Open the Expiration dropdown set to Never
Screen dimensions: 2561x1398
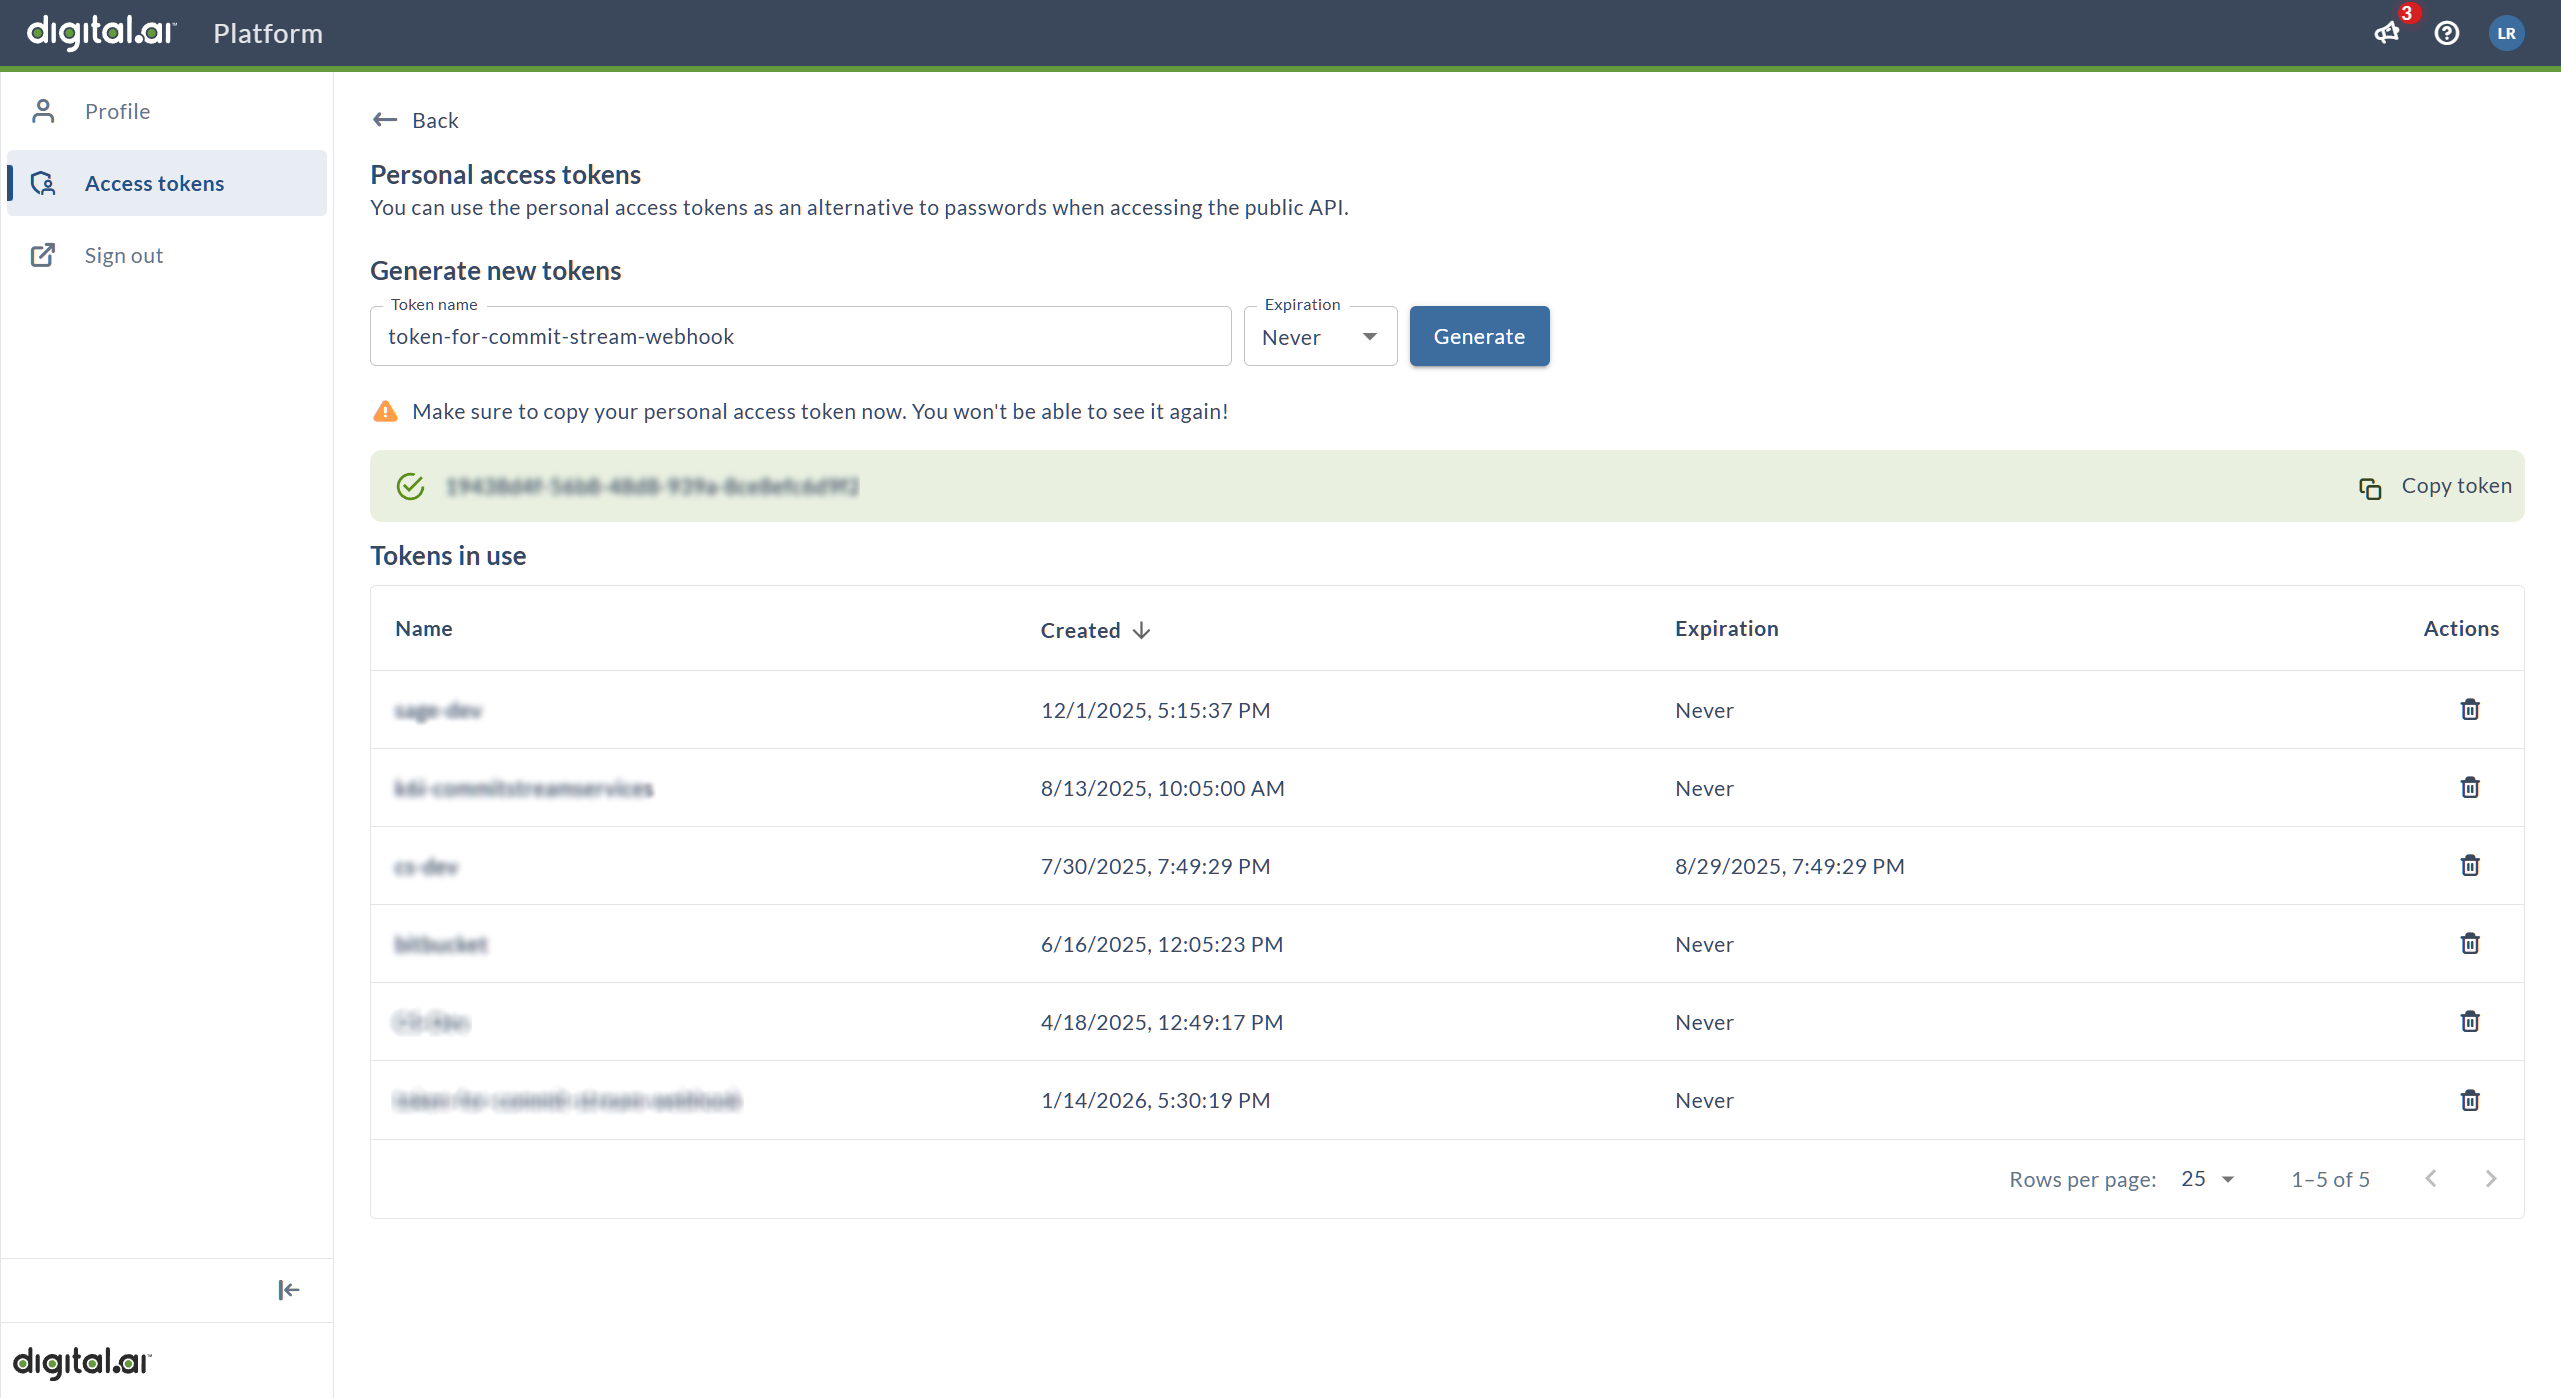[1319, 336]
